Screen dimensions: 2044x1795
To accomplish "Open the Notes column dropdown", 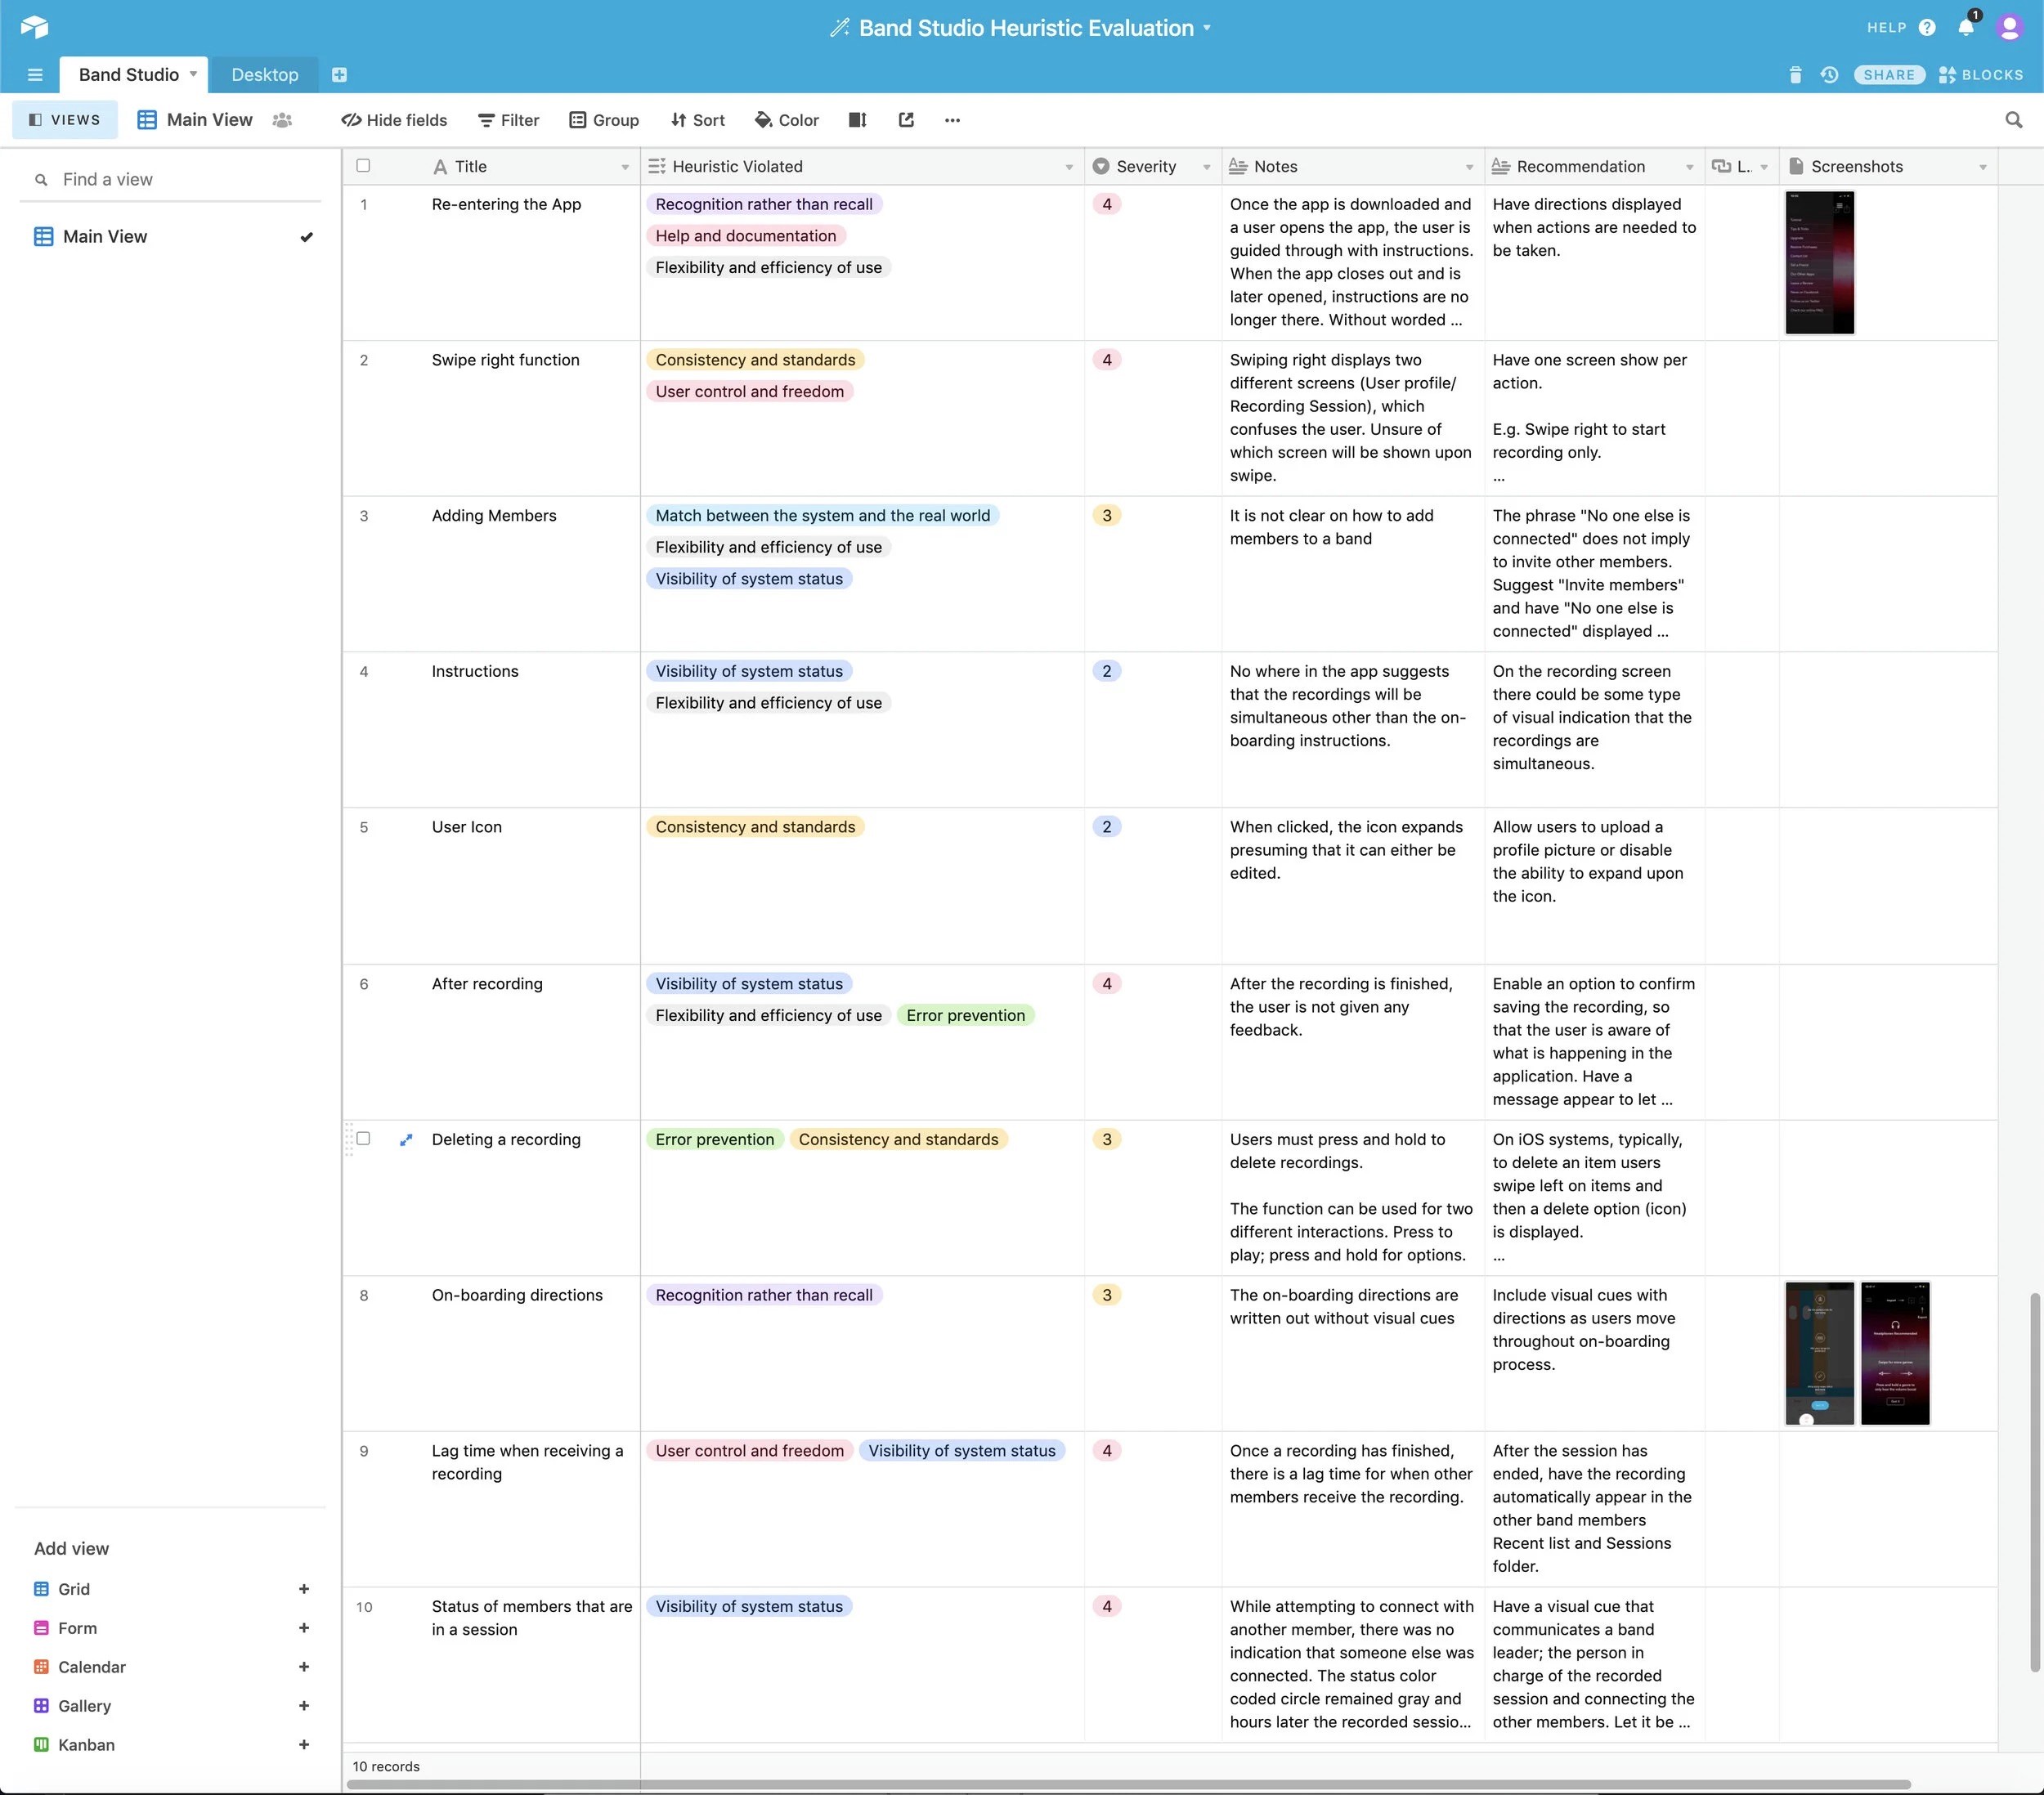I will pos(1469,167).
